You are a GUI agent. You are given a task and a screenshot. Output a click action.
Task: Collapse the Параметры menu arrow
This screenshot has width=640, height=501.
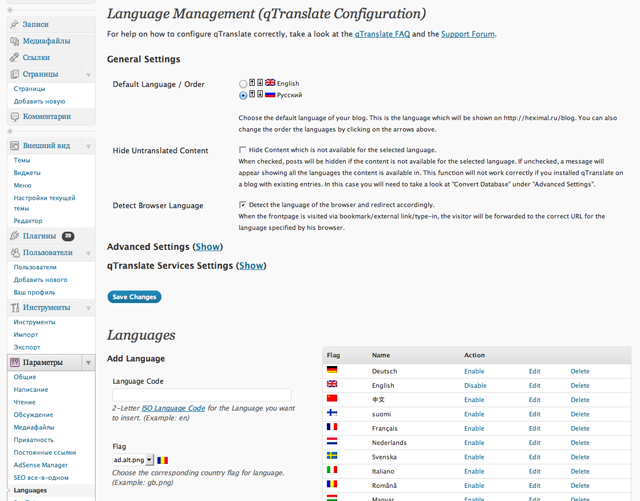(88, 363)
